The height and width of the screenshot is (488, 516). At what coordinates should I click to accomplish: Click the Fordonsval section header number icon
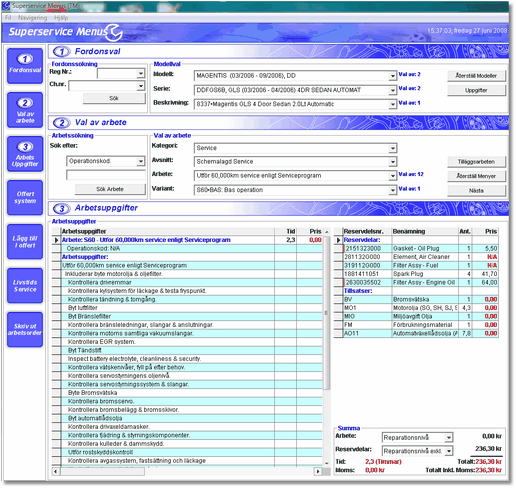click(62, 51)
